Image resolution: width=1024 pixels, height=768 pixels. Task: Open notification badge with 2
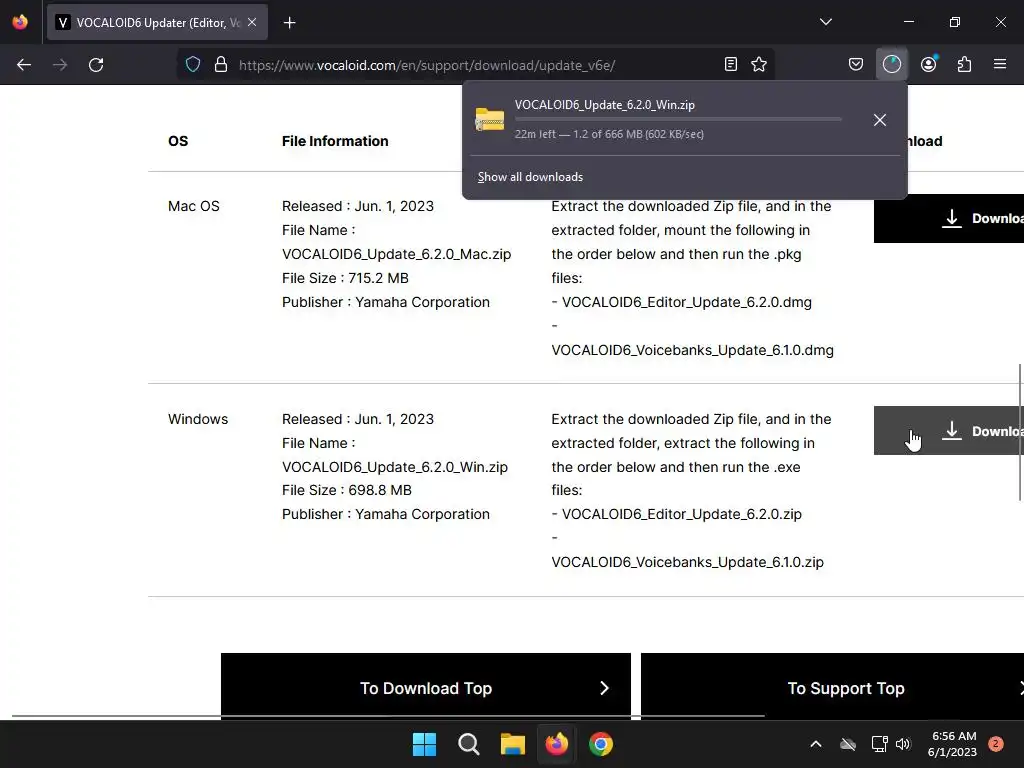(996, 744)
